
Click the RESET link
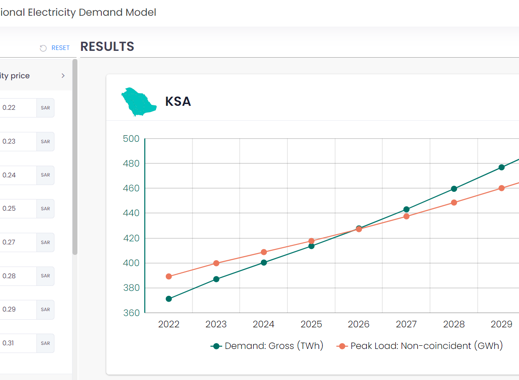(60, 48)
